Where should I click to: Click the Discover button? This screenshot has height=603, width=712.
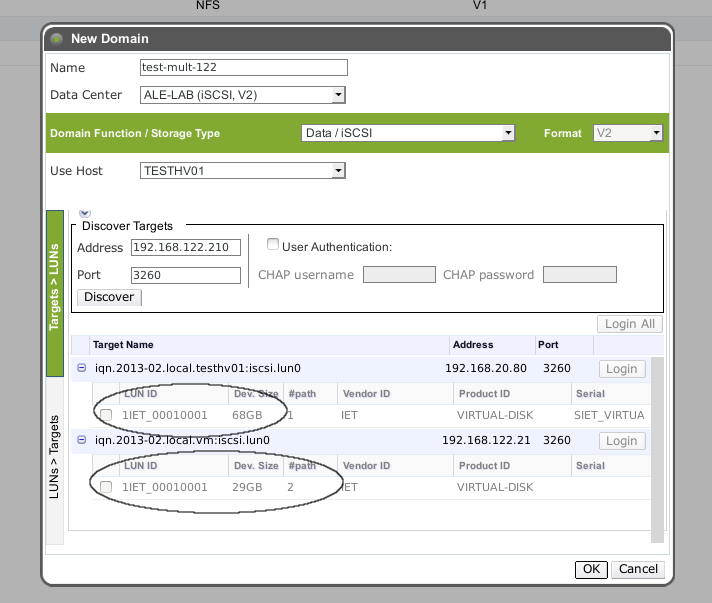(109, 297)
